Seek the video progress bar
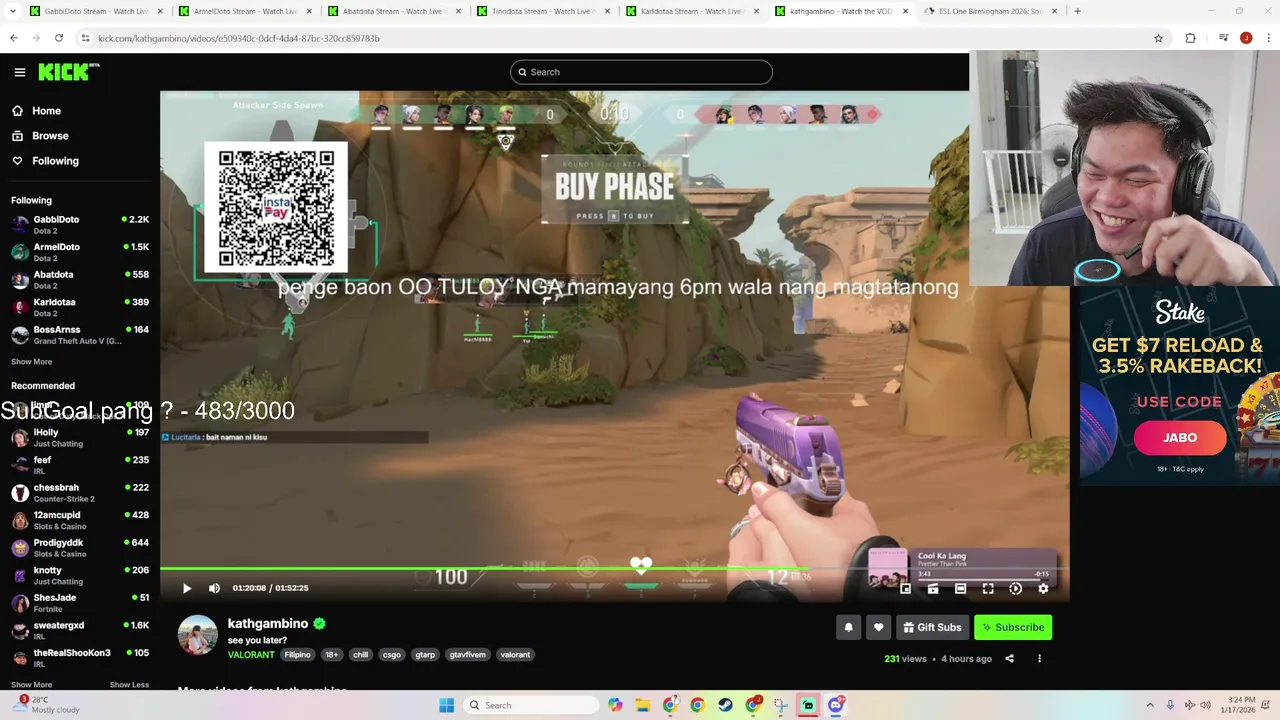Screen dimensions: 1280x720 (x=614, y=568)
